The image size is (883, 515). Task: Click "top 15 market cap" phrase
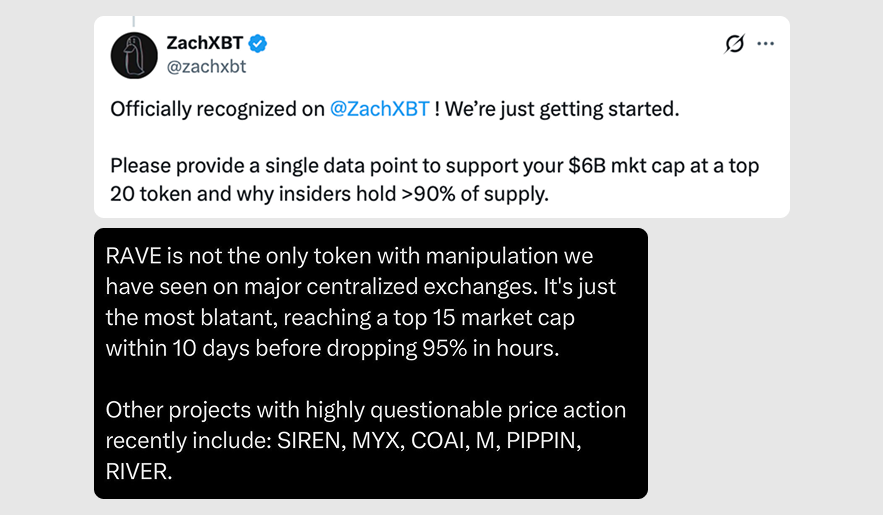click(x=507, y=318)
